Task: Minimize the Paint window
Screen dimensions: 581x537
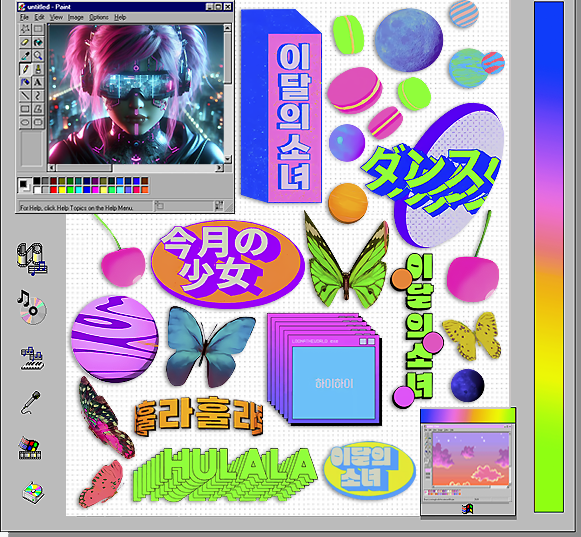Action: pos(210,7)
